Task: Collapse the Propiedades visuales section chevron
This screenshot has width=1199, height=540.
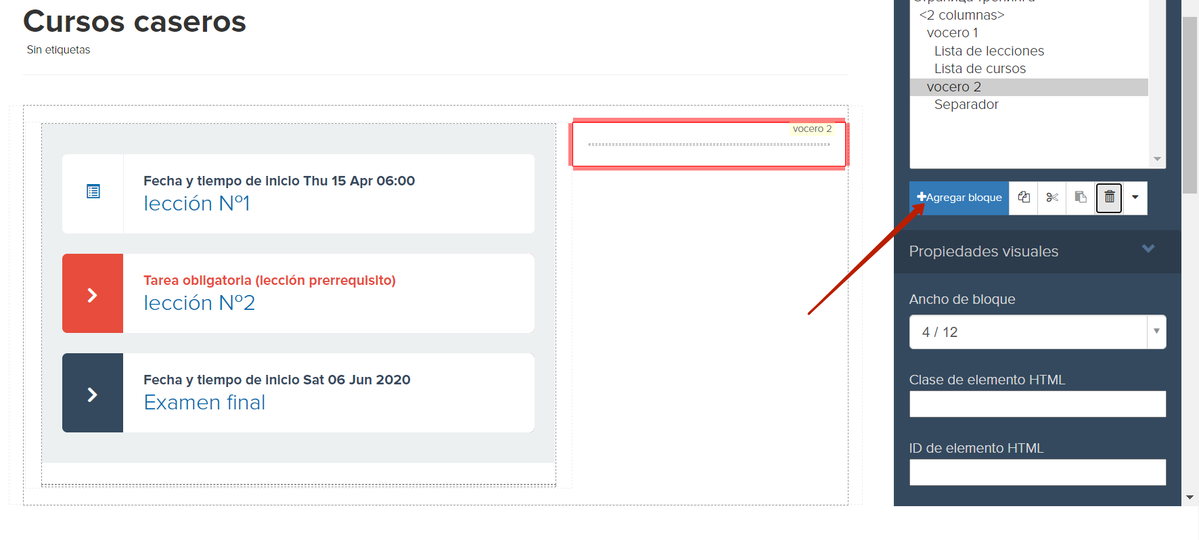Action: coord(1148,249)
